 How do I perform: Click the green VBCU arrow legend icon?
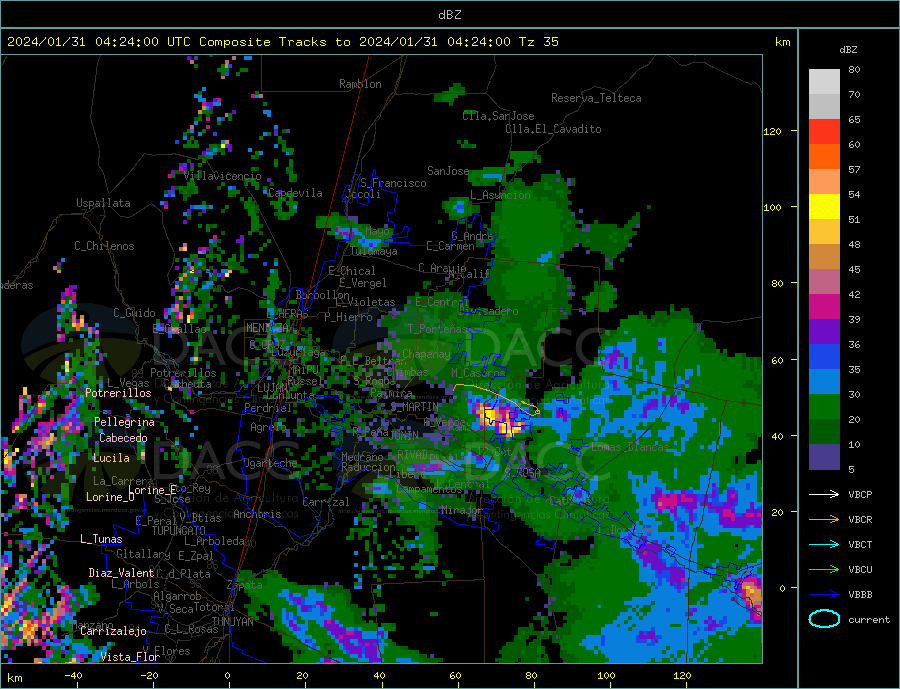pyautogui.click(x=824, y=570)
